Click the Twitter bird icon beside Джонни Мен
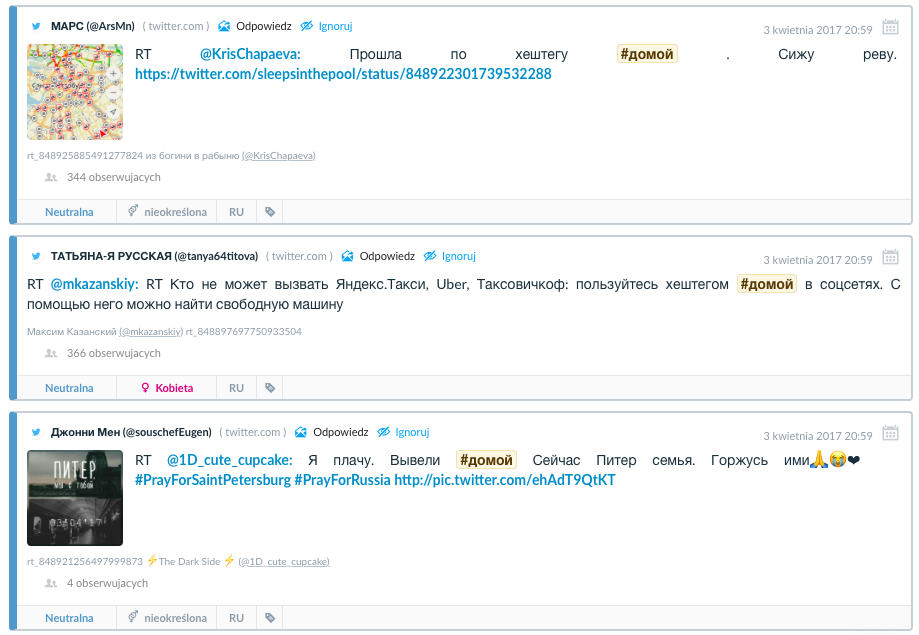The width and height of the screenshot is (919, 635). (x=37, y=432)
